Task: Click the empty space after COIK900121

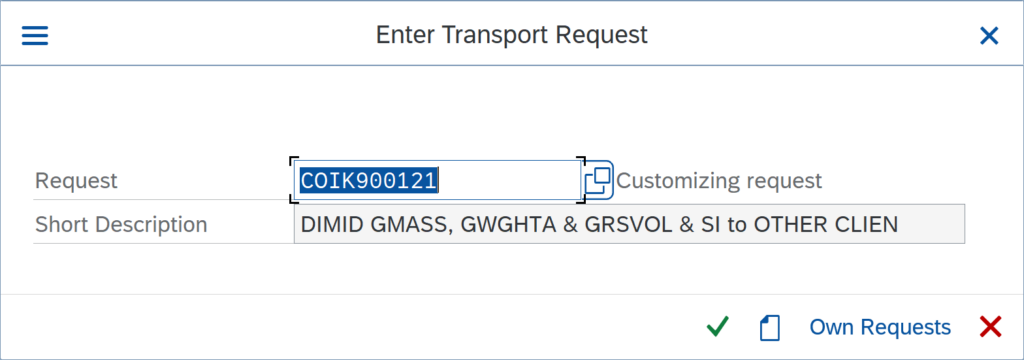Action: (x=508, y=180)
